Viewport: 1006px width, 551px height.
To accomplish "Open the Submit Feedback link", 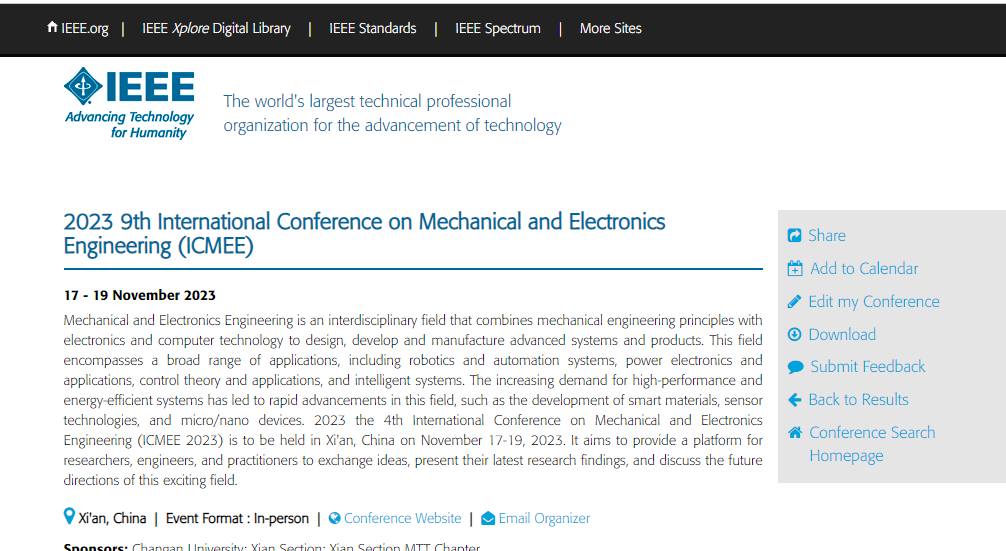I will (x=867, y=366).
